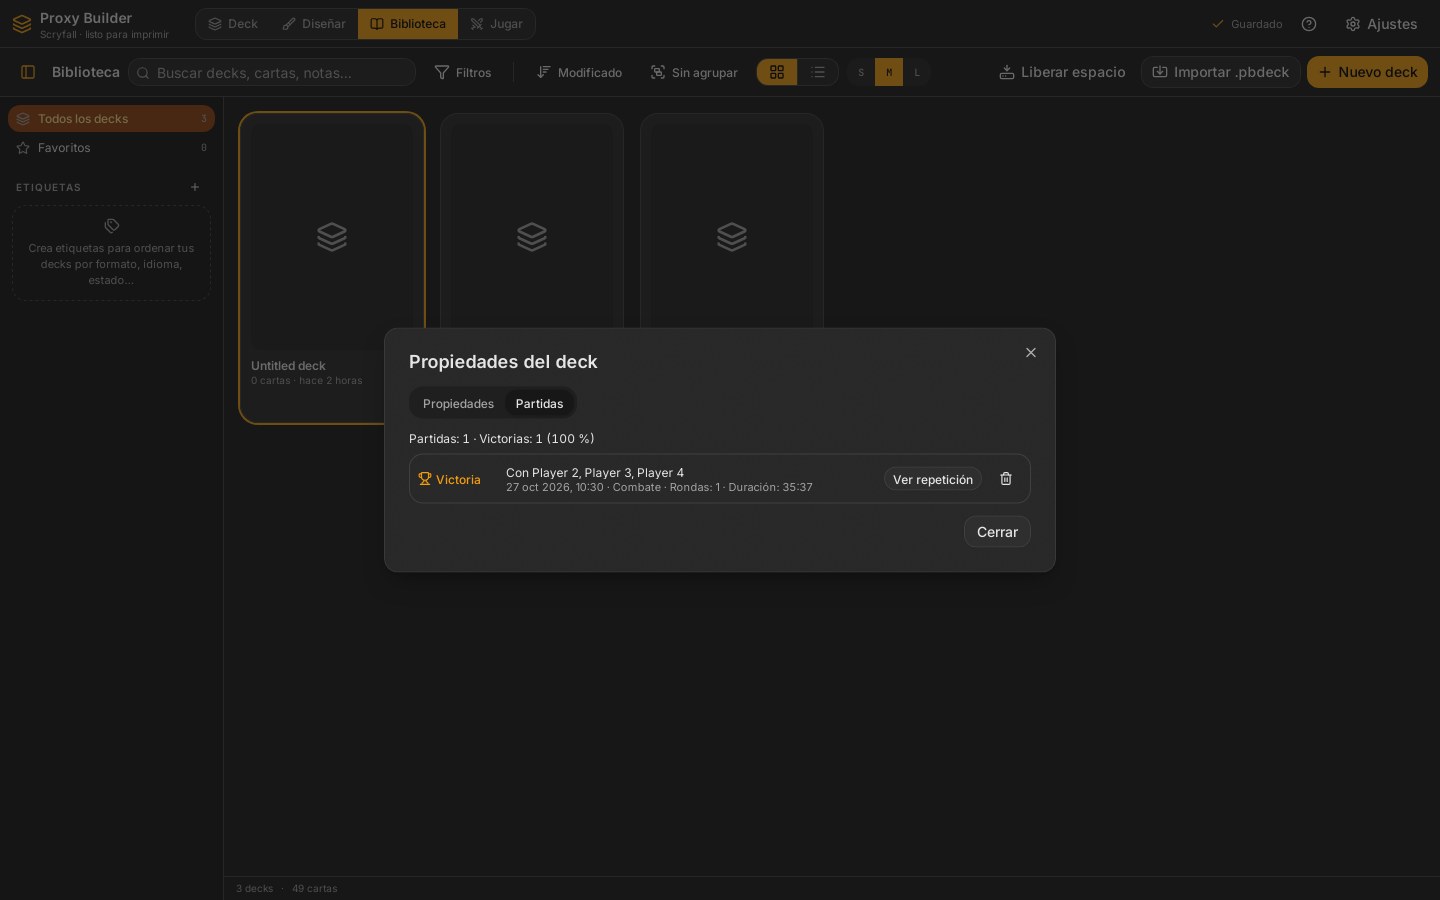Delete the Victoria game record with trash icon

click(1006, 479)
